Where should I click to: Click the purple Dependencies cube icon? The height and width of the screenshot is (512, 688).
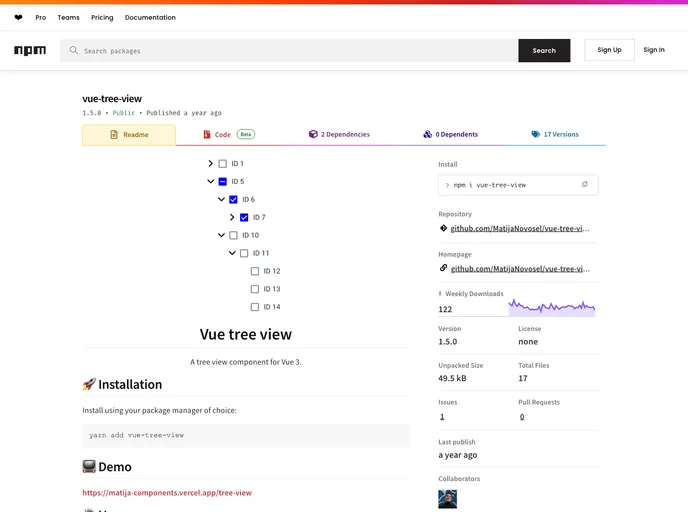pyautogui.click(x=313, y=134)
